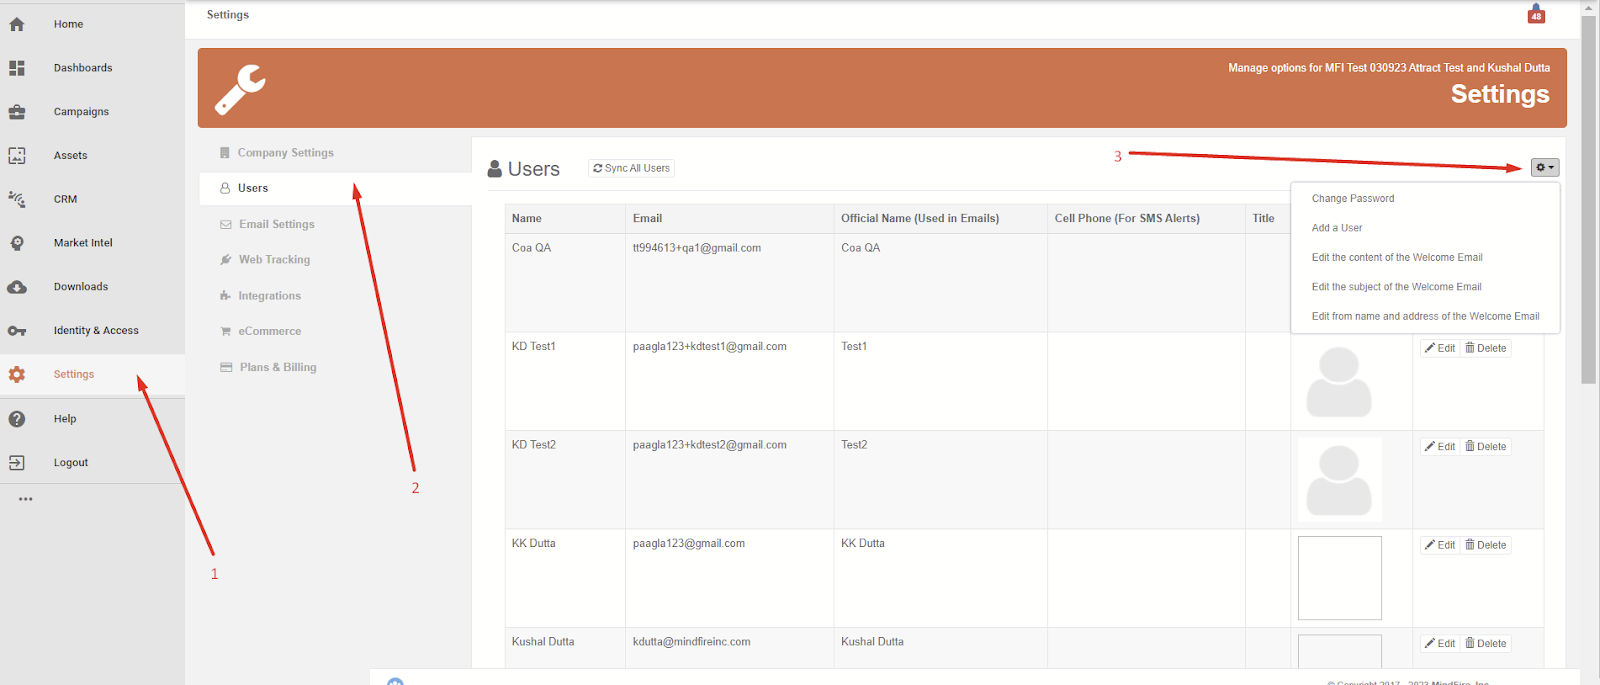Choose Edit the content of the Welcome Email
Screen dimensions: 1600x685
tap(1397, 257)
